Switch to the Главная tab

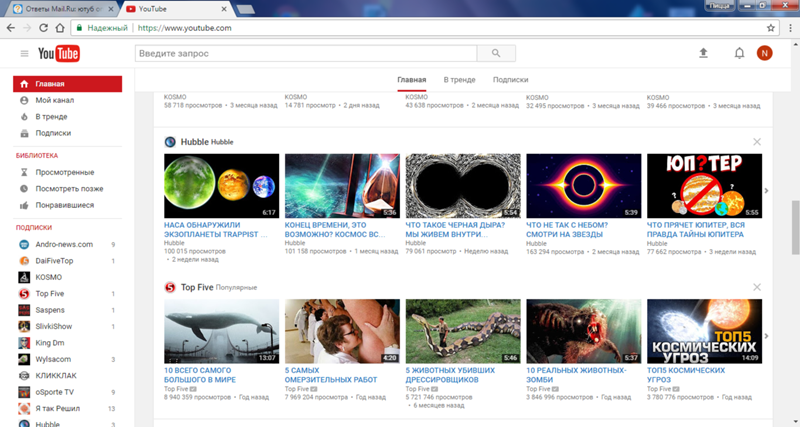(412, 80)
